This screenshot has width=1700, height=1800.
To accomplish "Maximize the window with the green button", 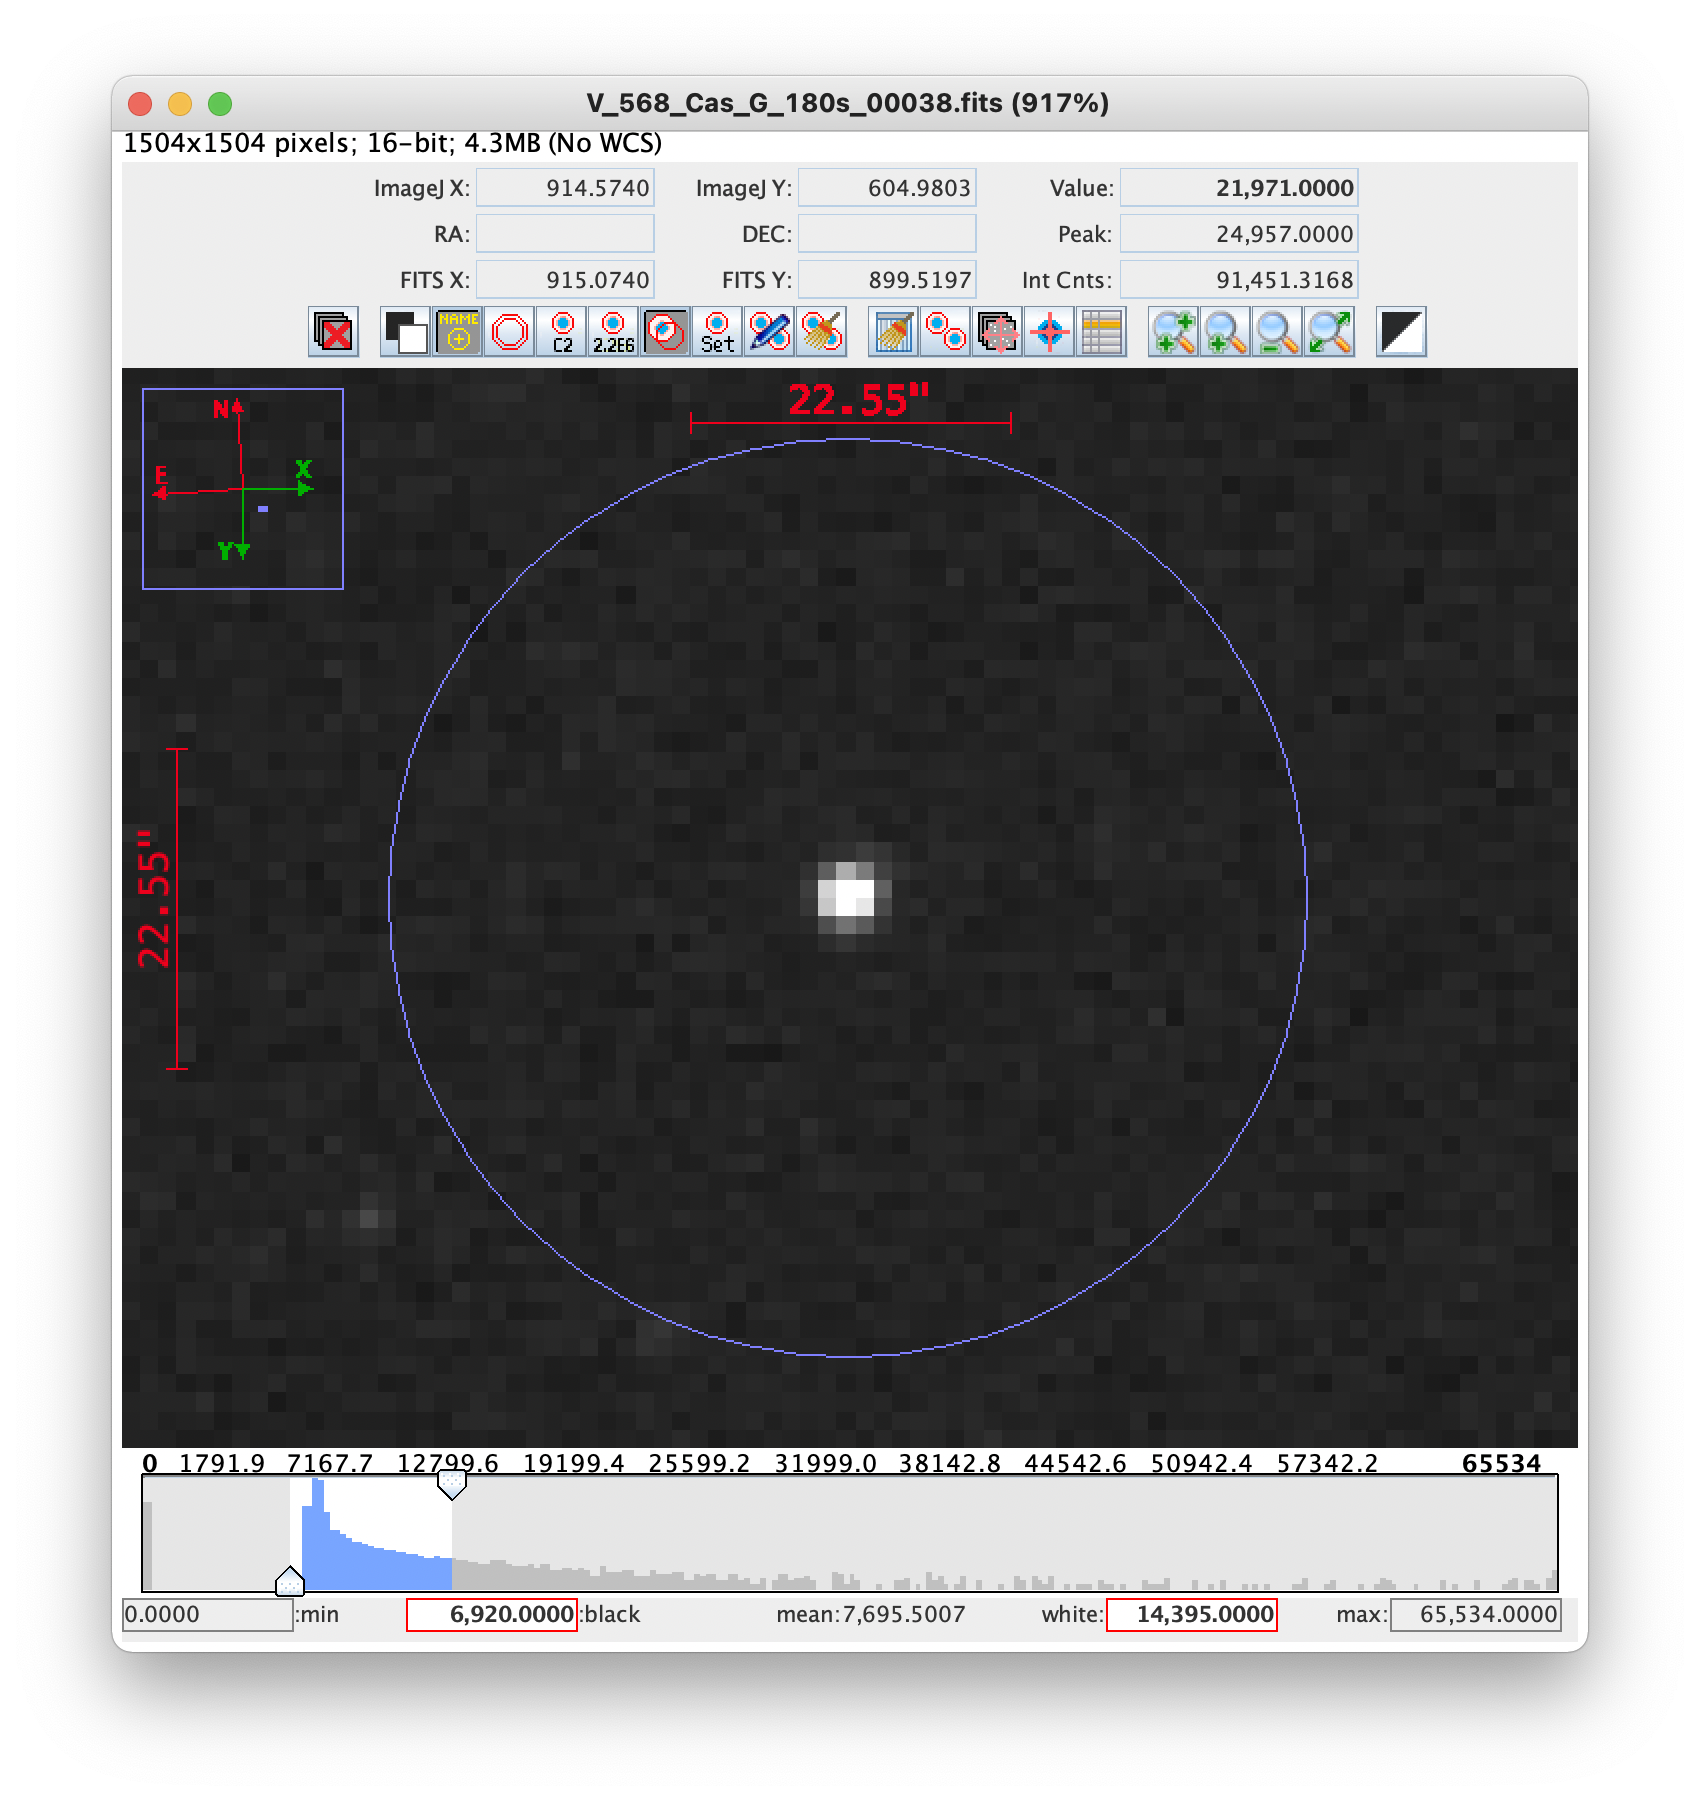I will click(220, 104).
